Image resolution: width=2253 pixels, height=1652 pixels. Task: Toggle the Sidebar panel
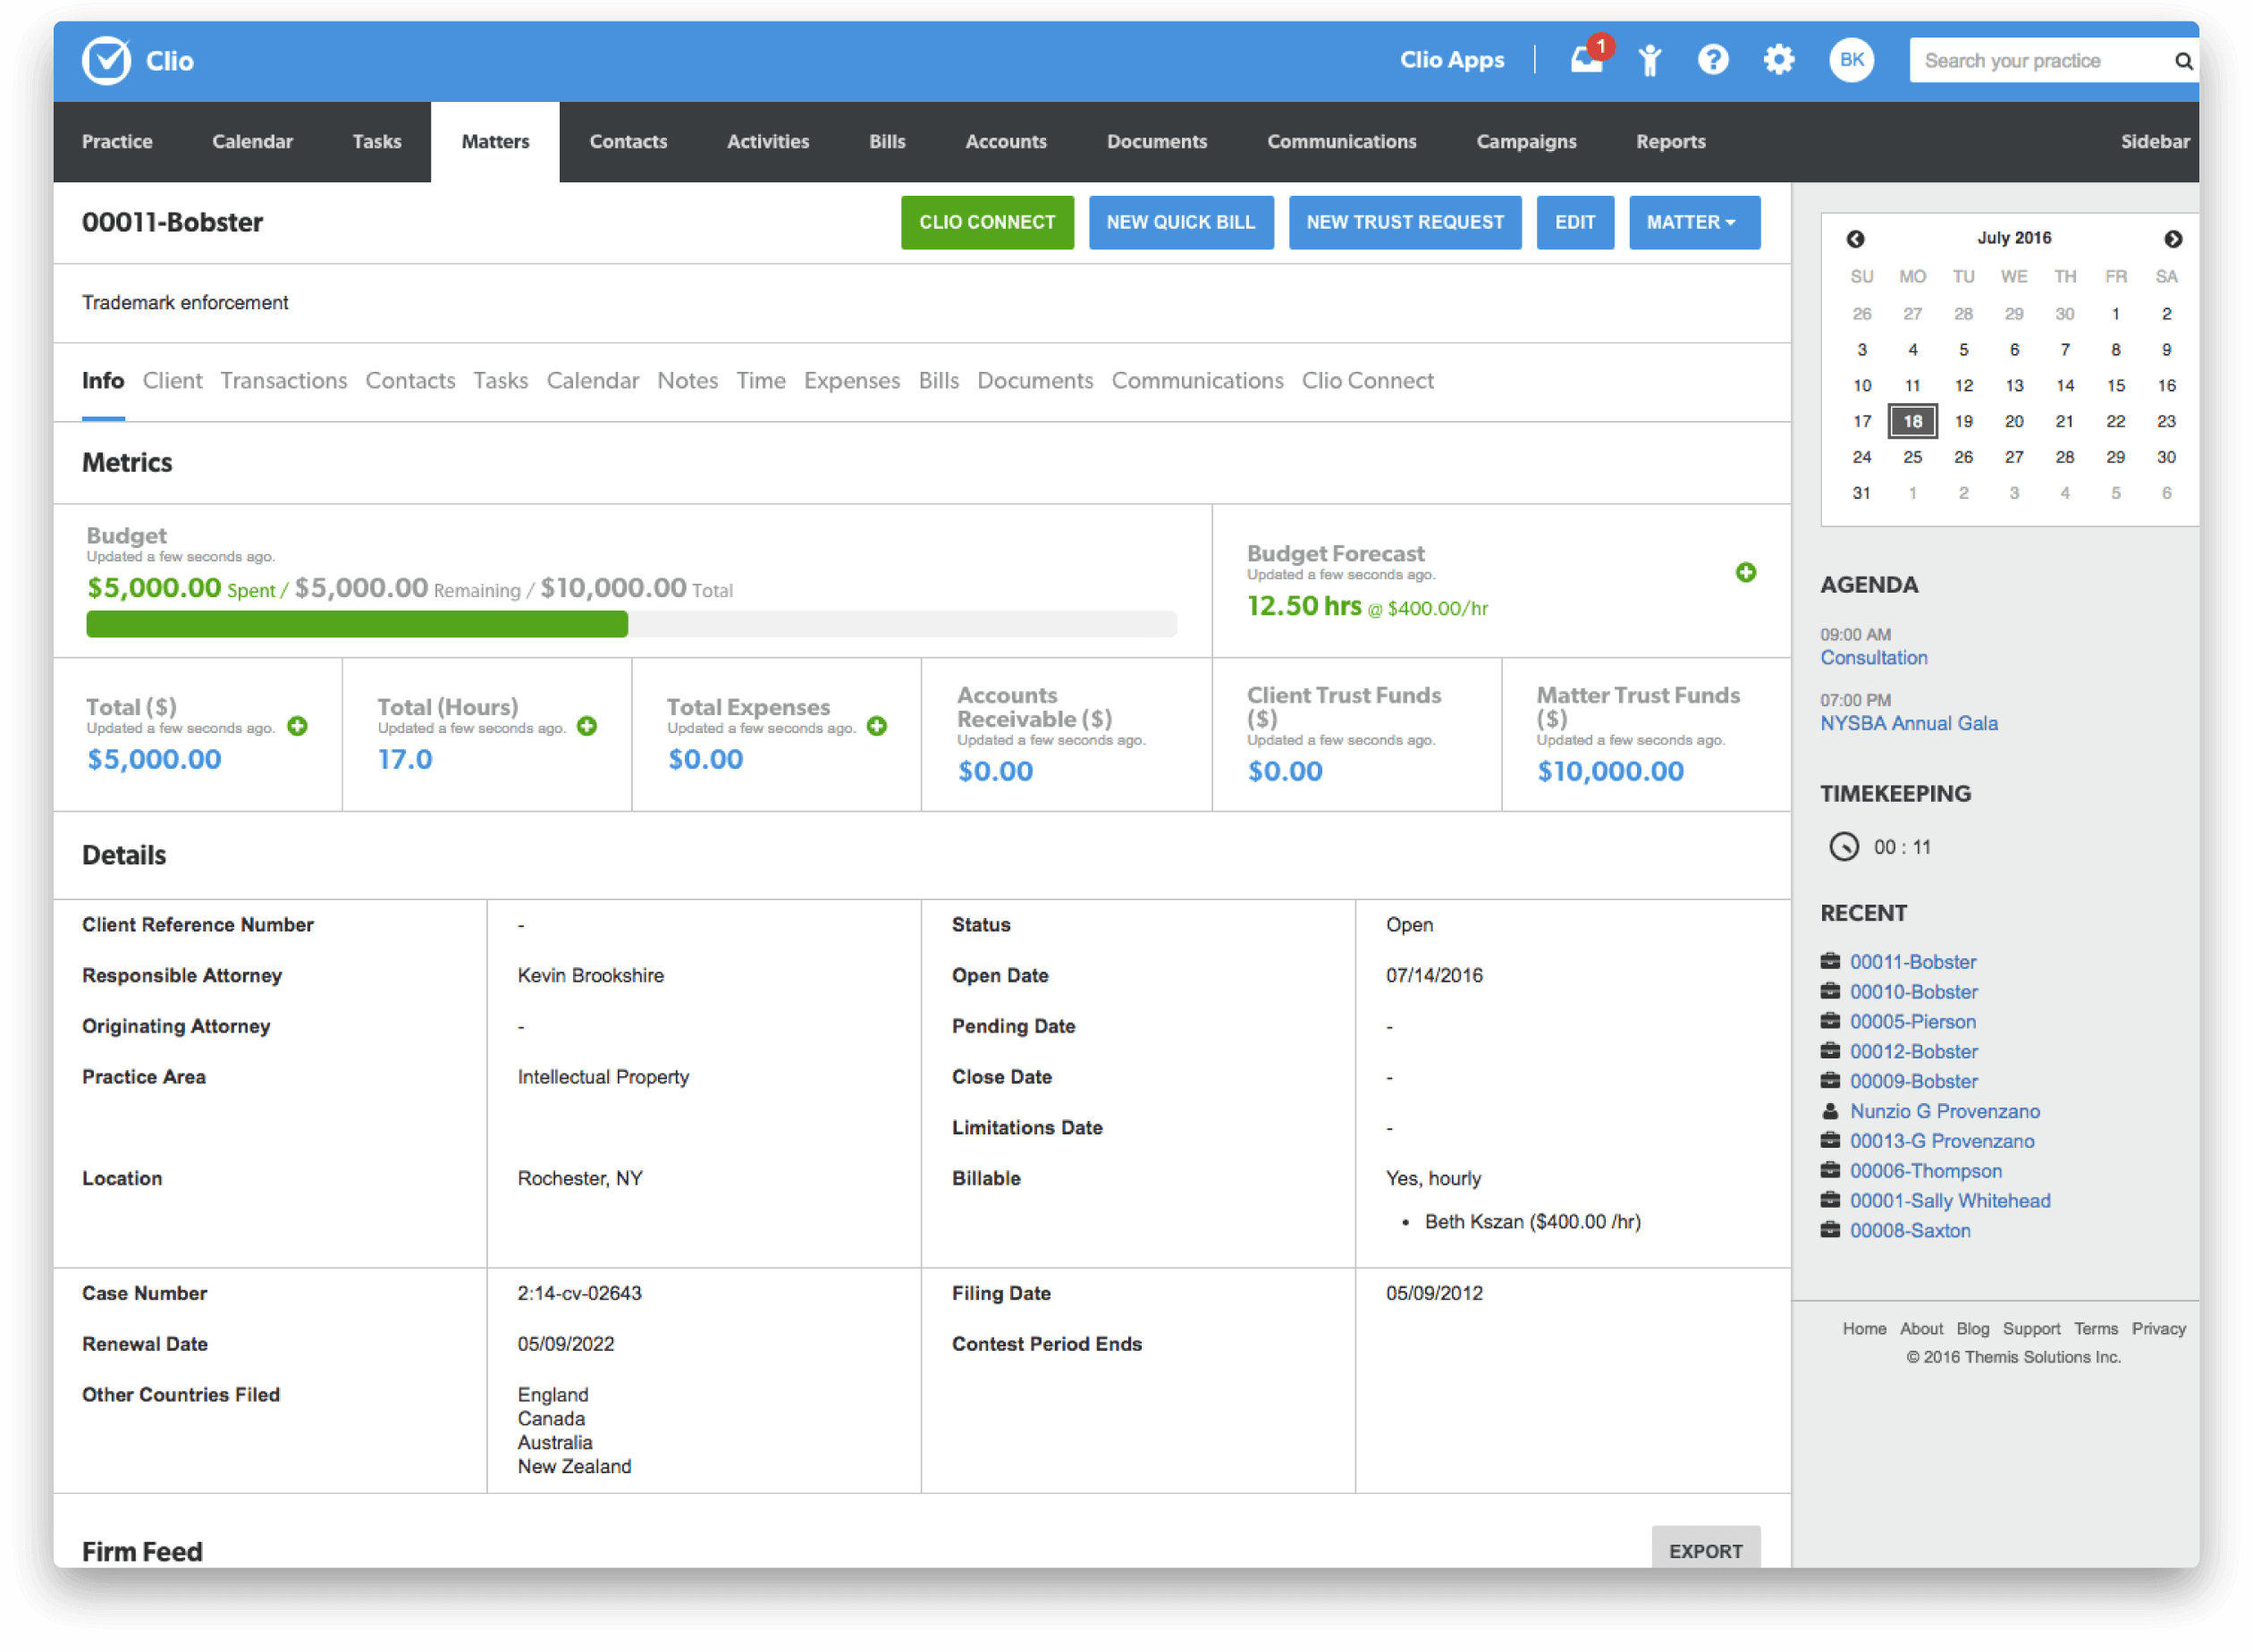[x=2154, y=142]
